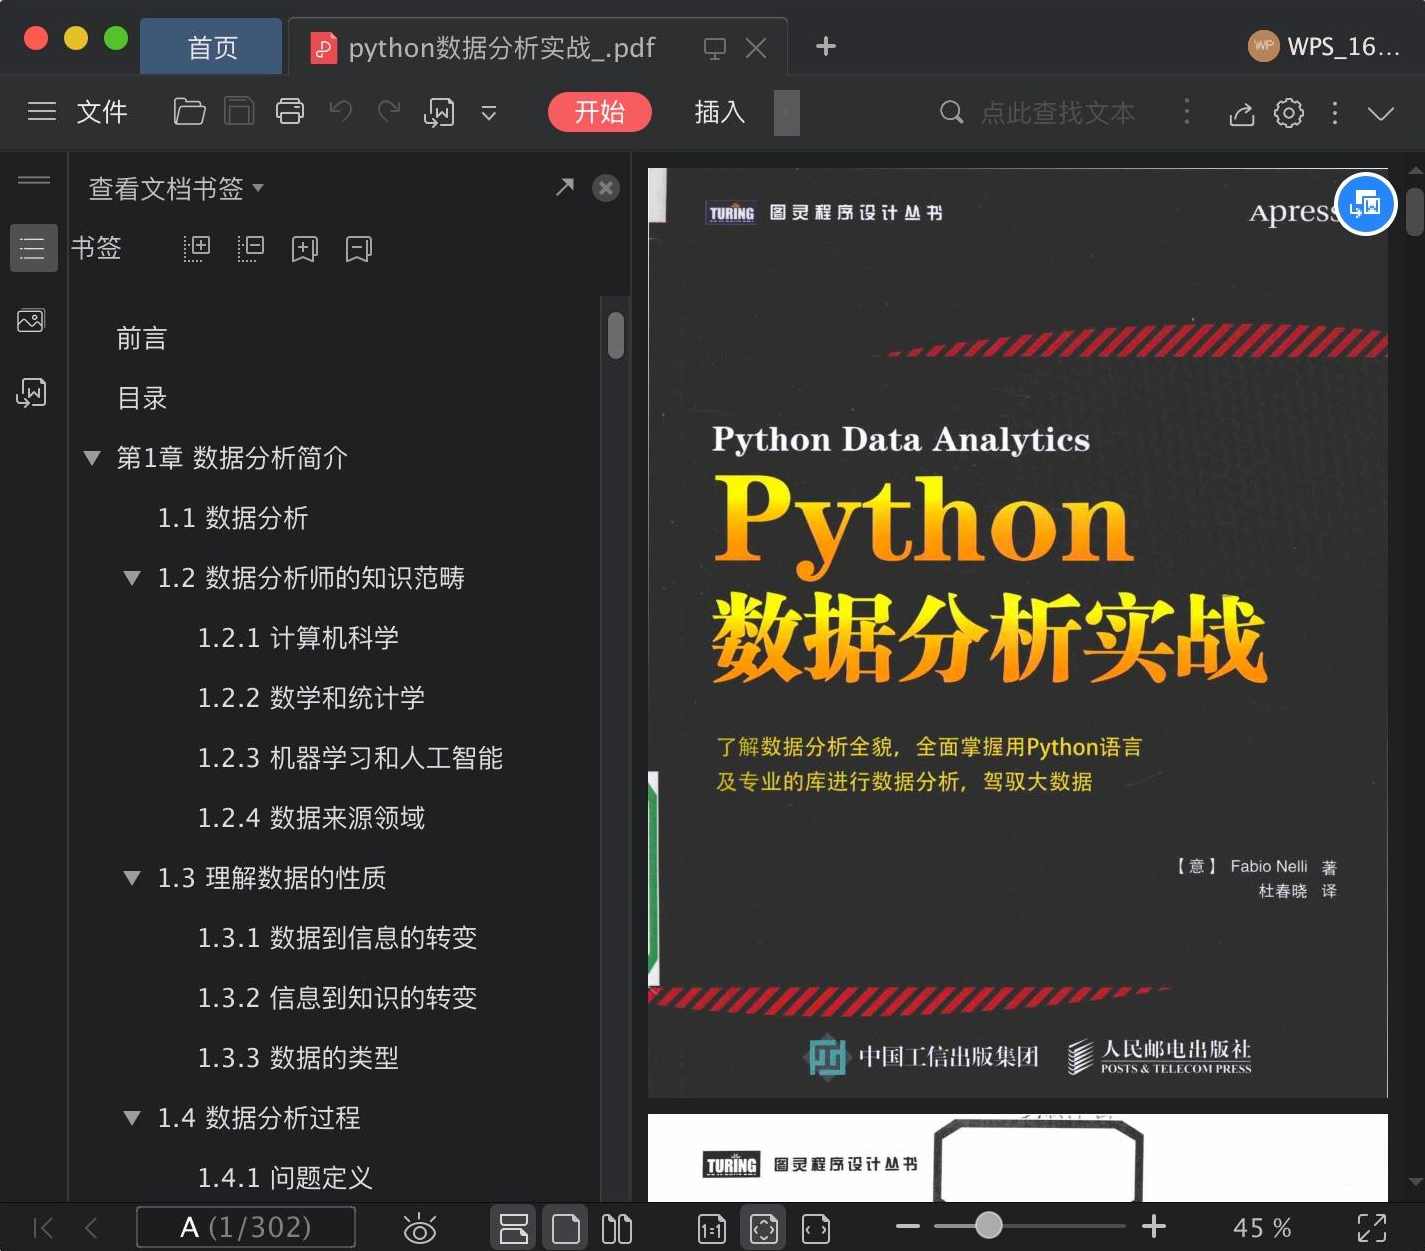Viewport: 1425px width, 1251px height.
Task: Set zoom to actual size 1:1
Action: point(711,1227)
